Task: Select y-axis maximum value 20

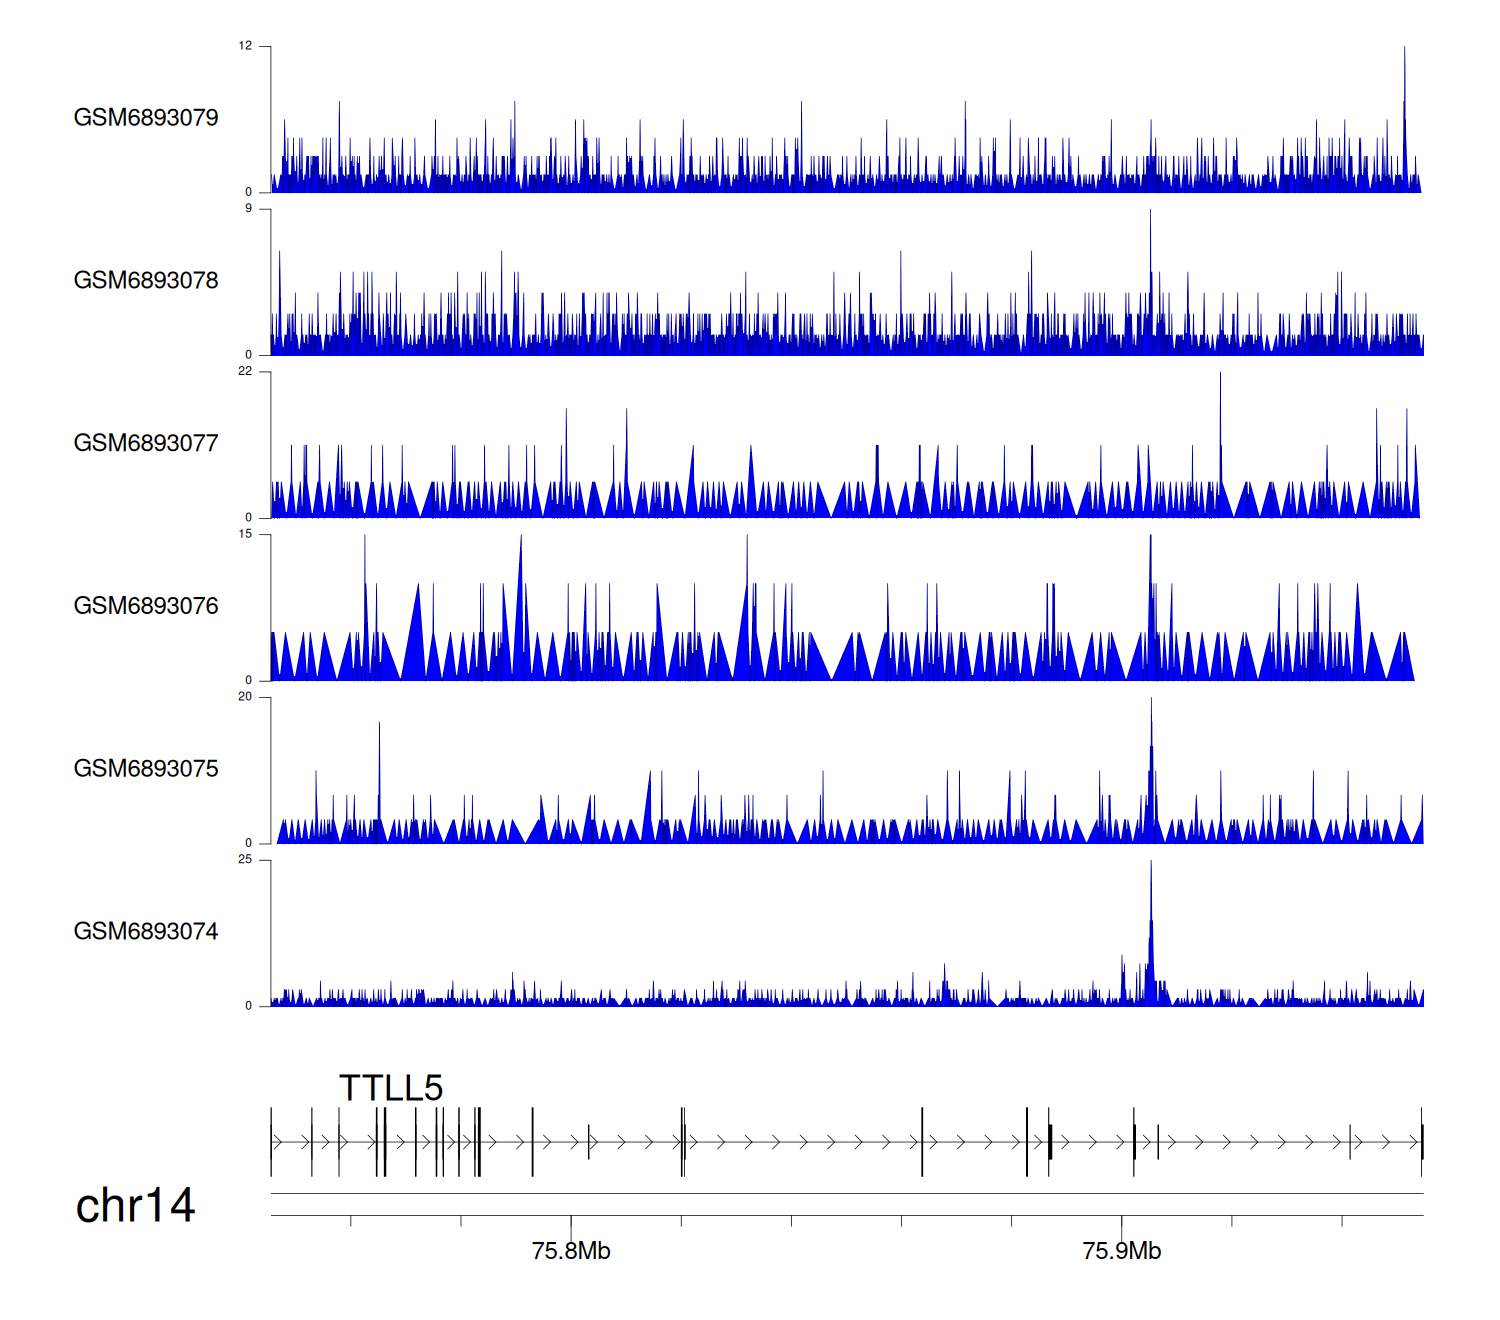Action: pos(245,697)
